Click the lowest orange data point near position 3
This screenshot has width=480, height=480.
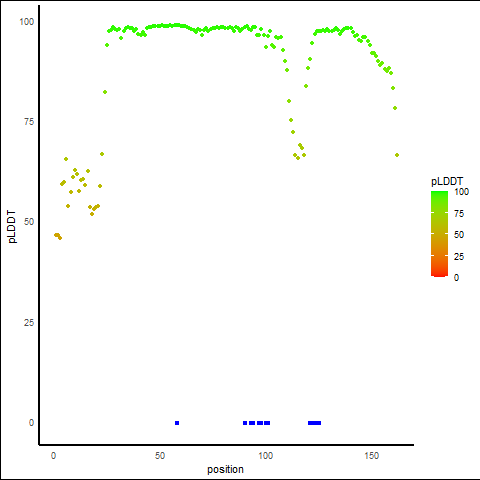(x=60, y=238)
